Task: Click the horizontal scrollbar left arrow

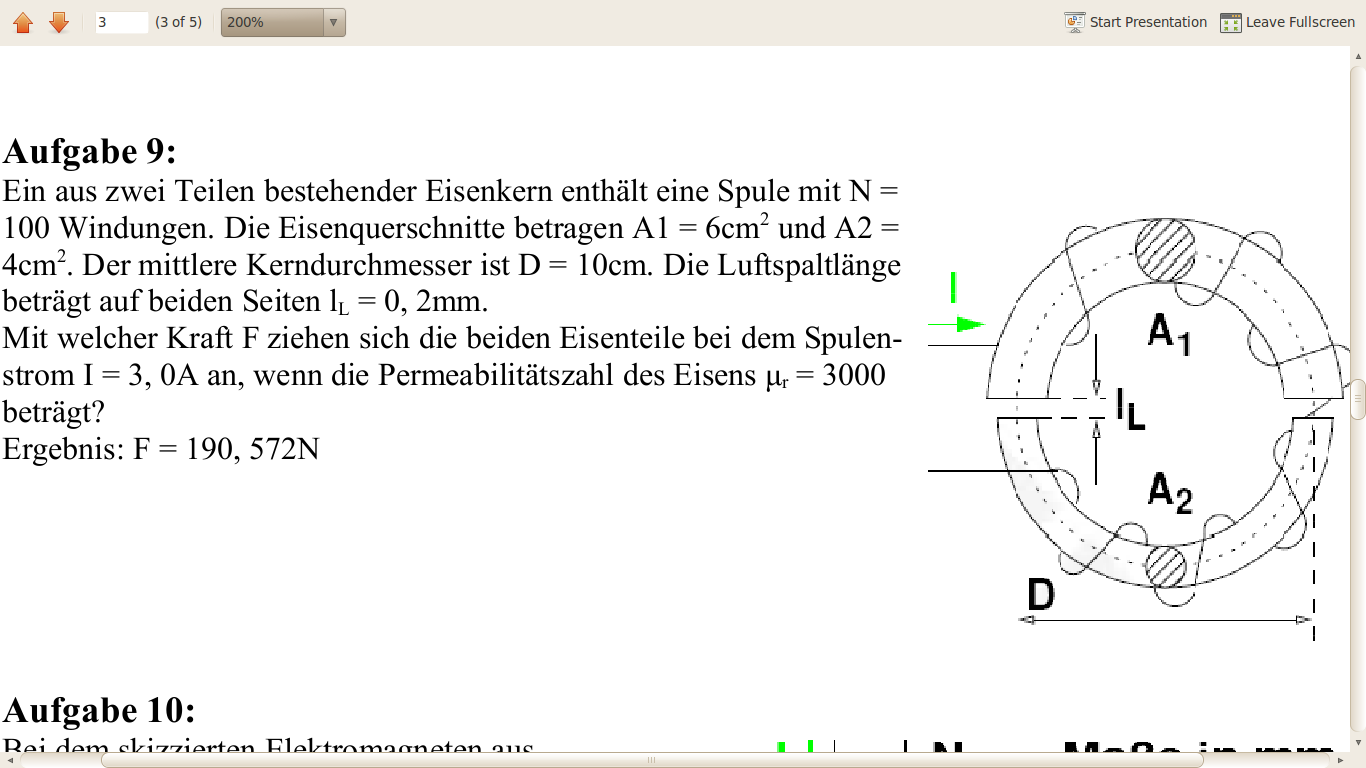Action: pyautogui.click(x=7, y=761)
